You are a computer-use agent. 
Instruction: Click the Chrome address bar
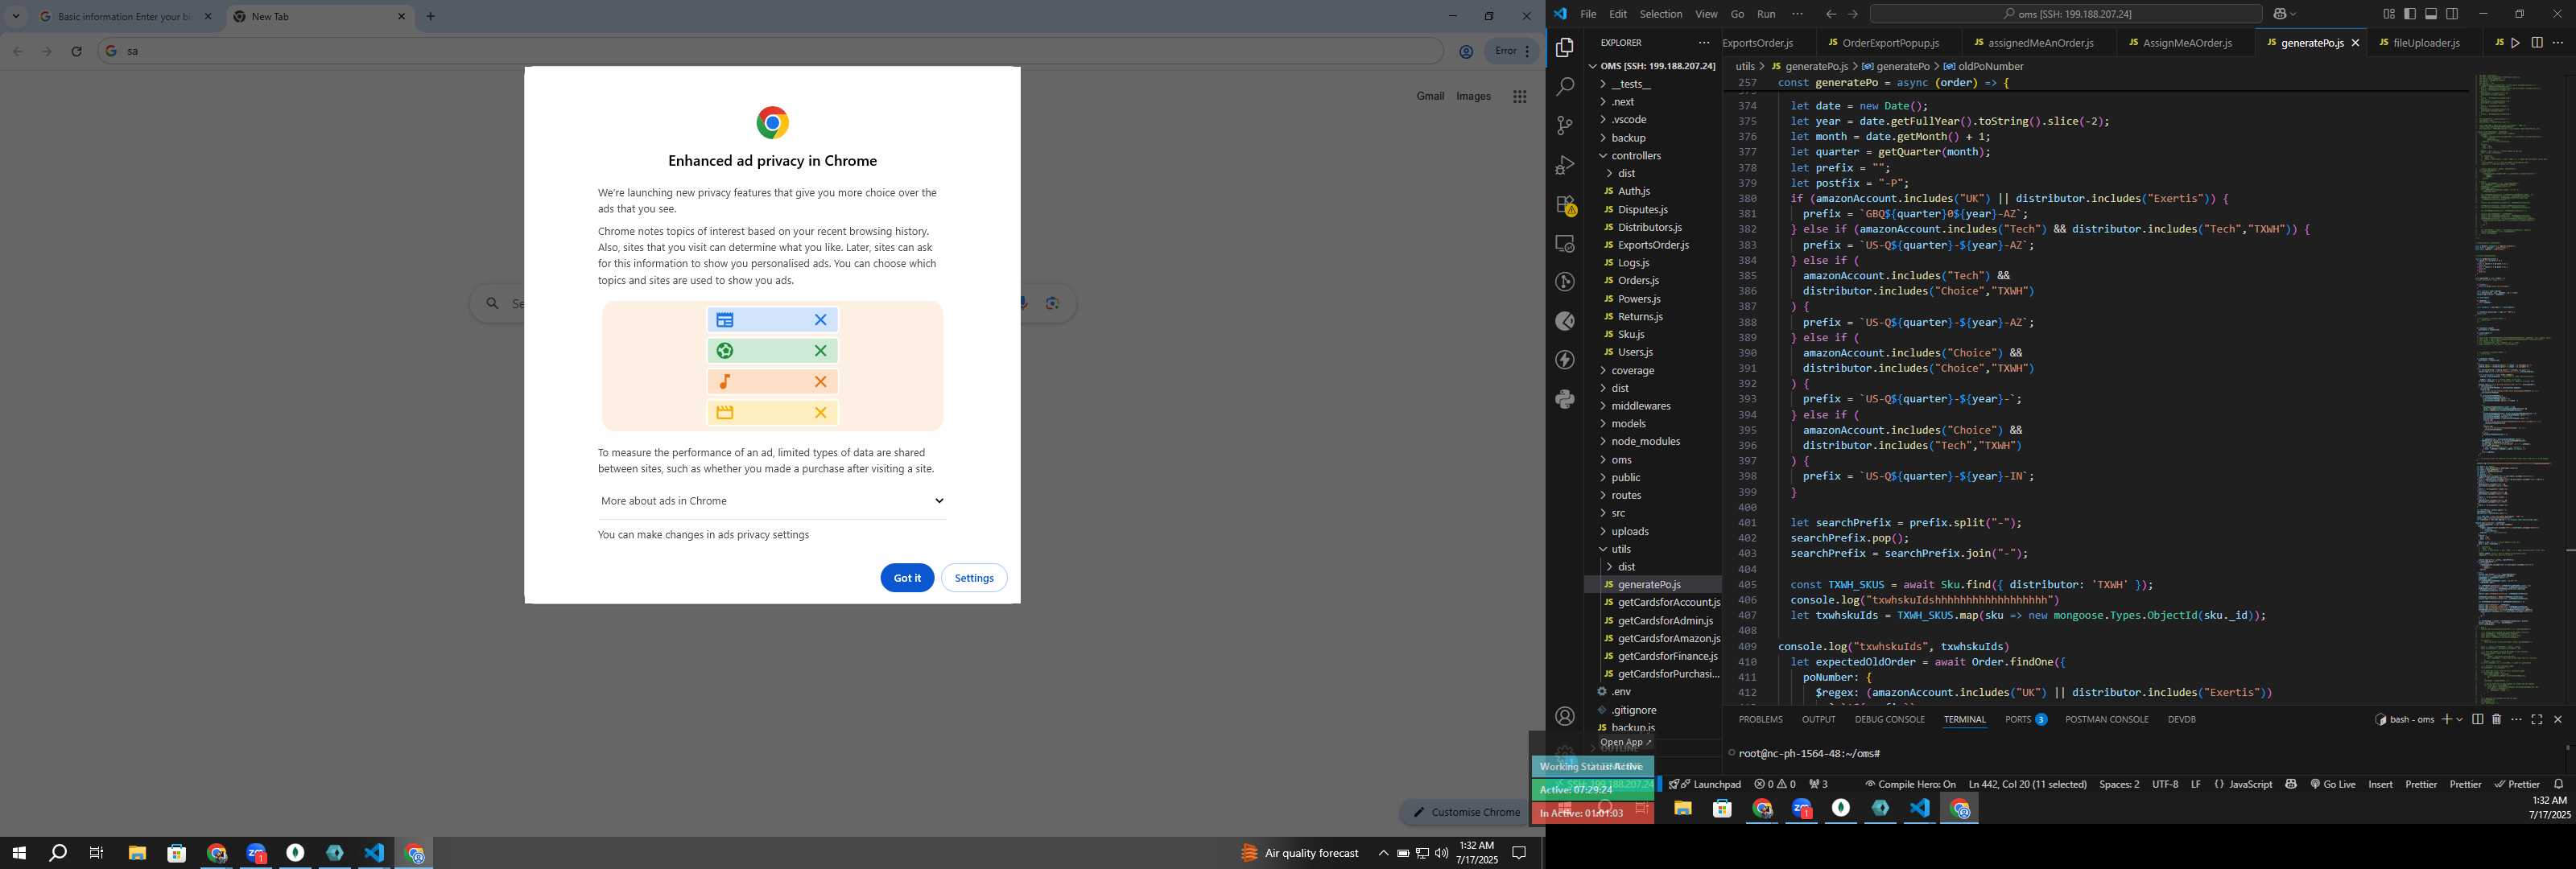(x=770, y=51)
